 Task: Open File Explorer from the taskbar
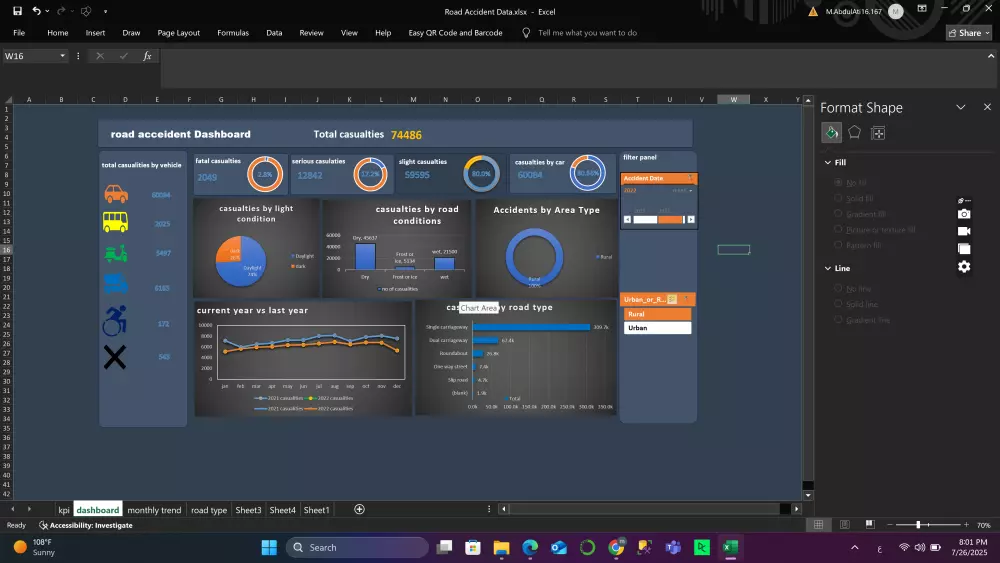tap(501, 547)
